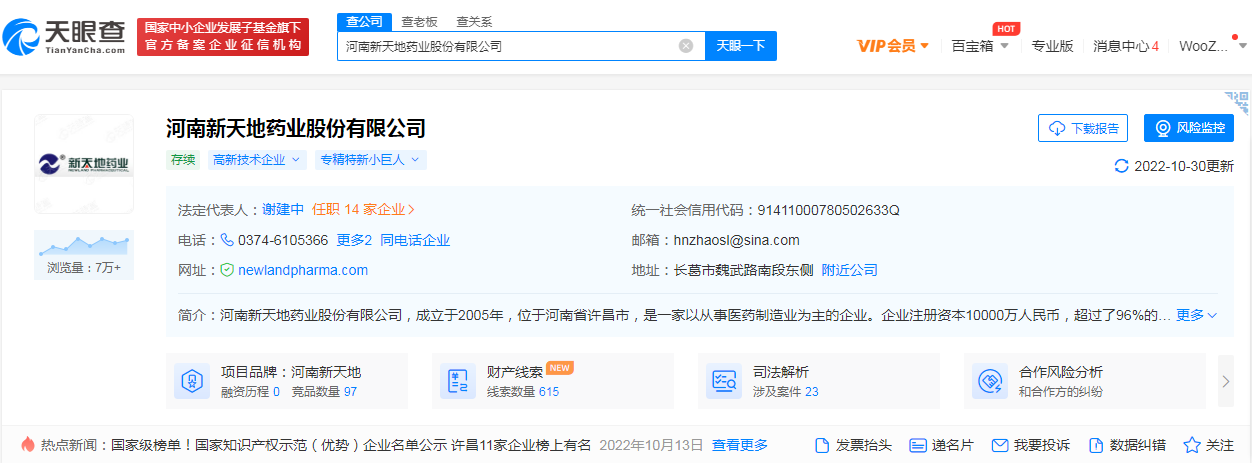Click the 关注 star icon

tap(1192, 445)
